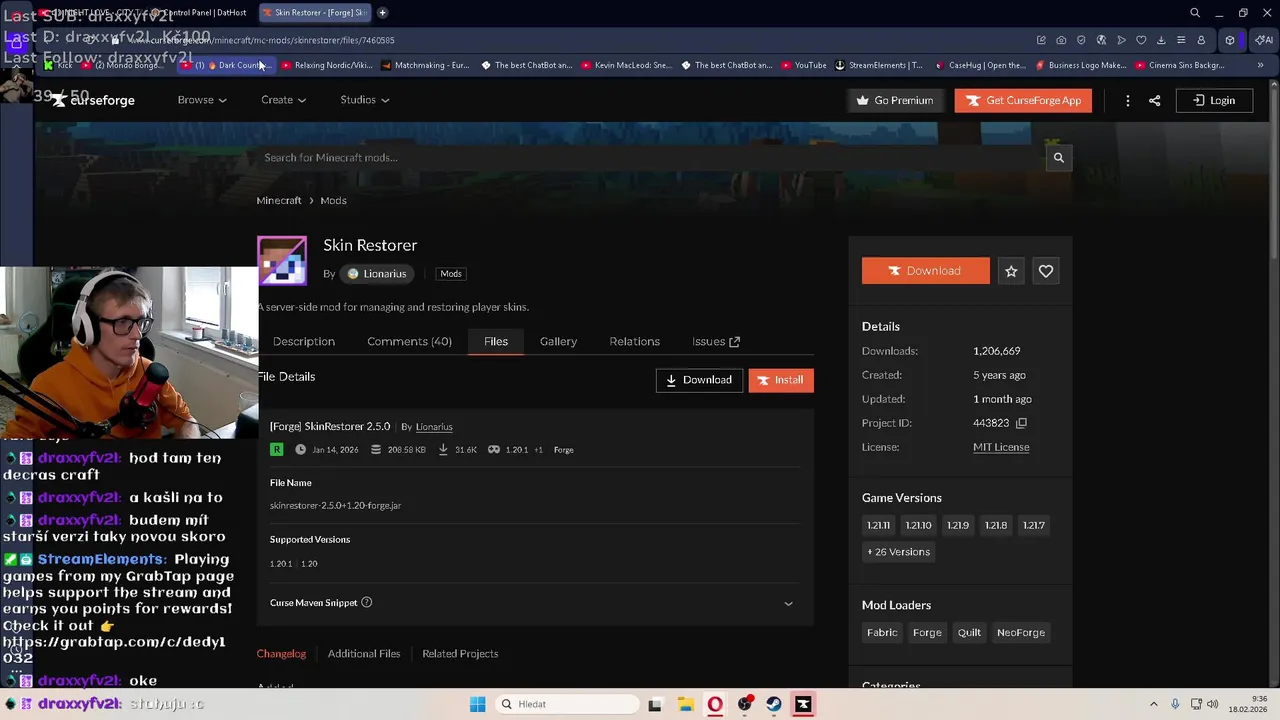Click the NeoForge mod loader tag
Image resolution: width=1280 pixels, height=720 pixels.
pyautogui.click(x=1021, y=633)
